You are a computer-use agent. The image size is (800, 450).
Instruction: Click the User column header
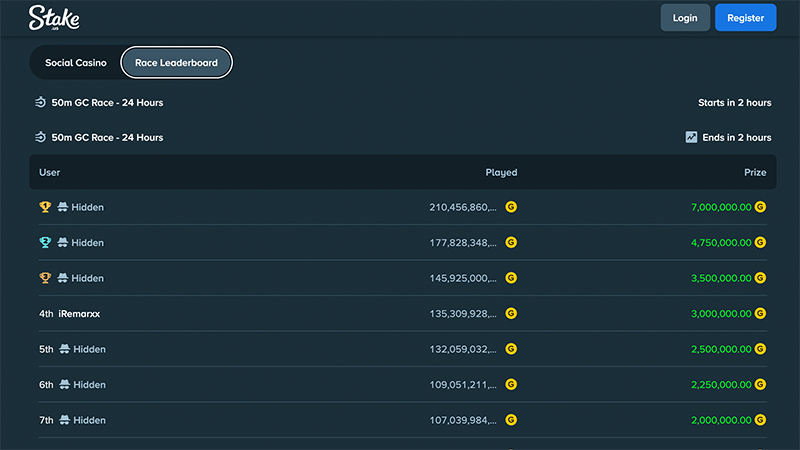click(49, 172)
